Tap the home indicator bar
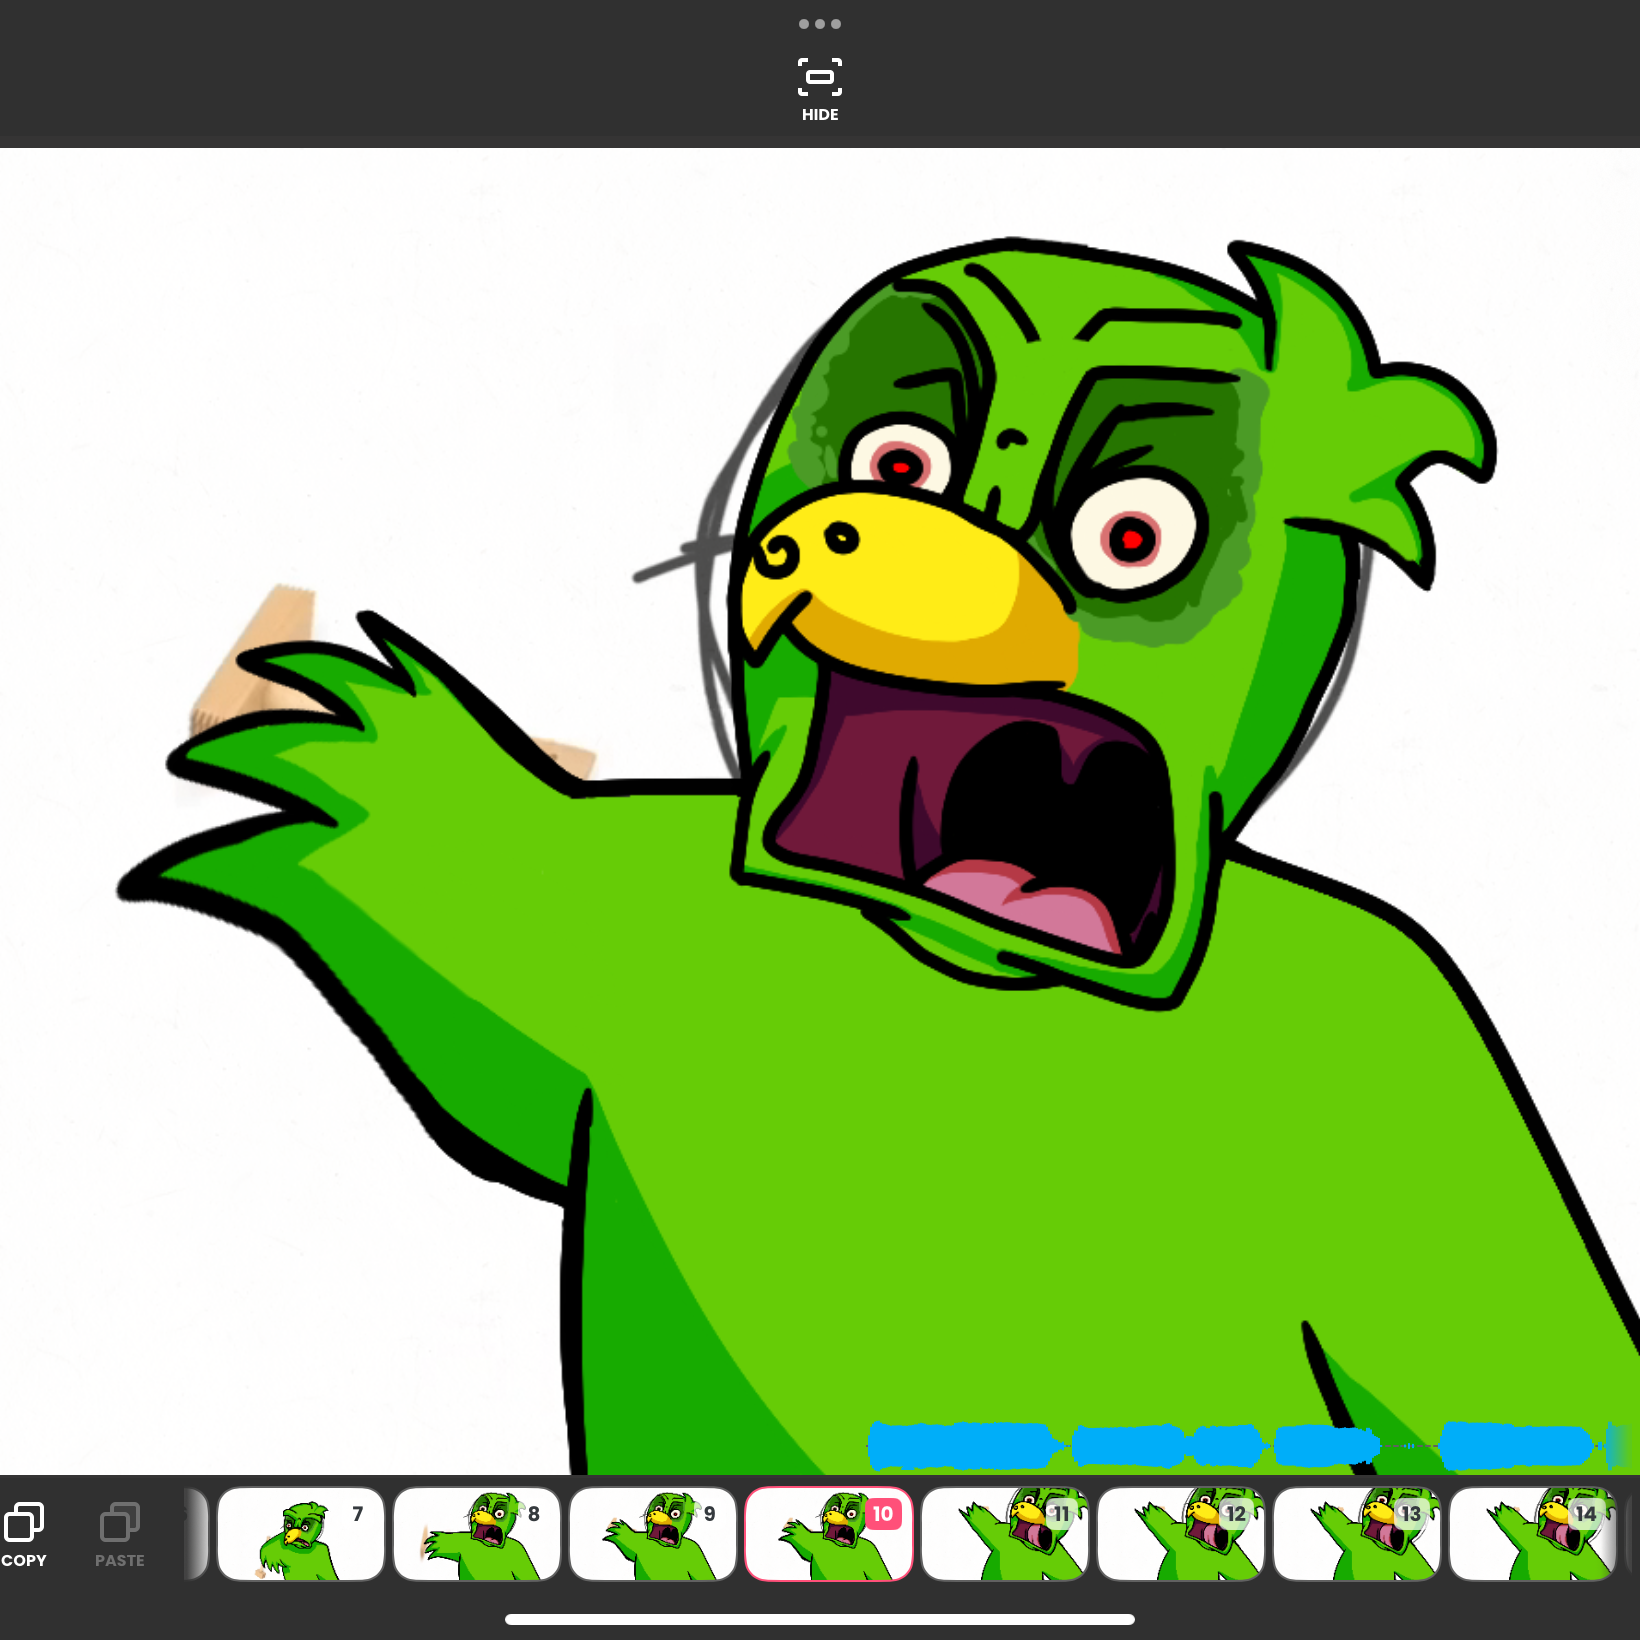 click(x=820, y=1619)
